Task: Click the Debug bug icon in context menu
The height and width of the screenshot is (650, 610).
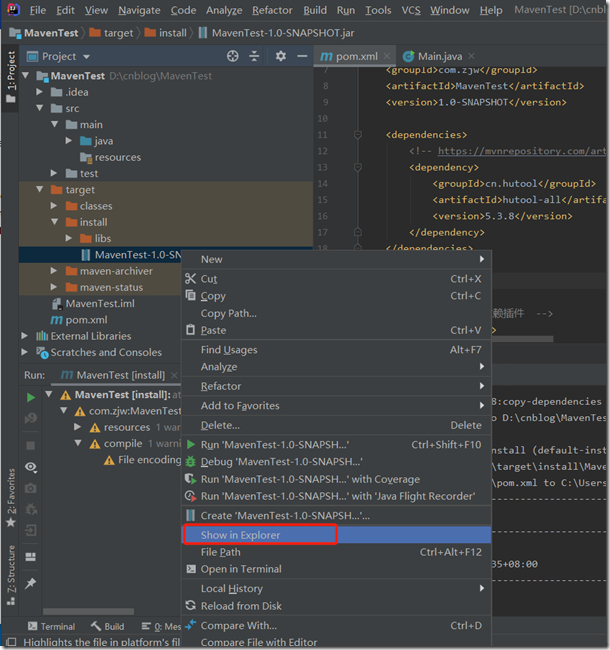Action: pyautogui.click(x=191, y=461)
